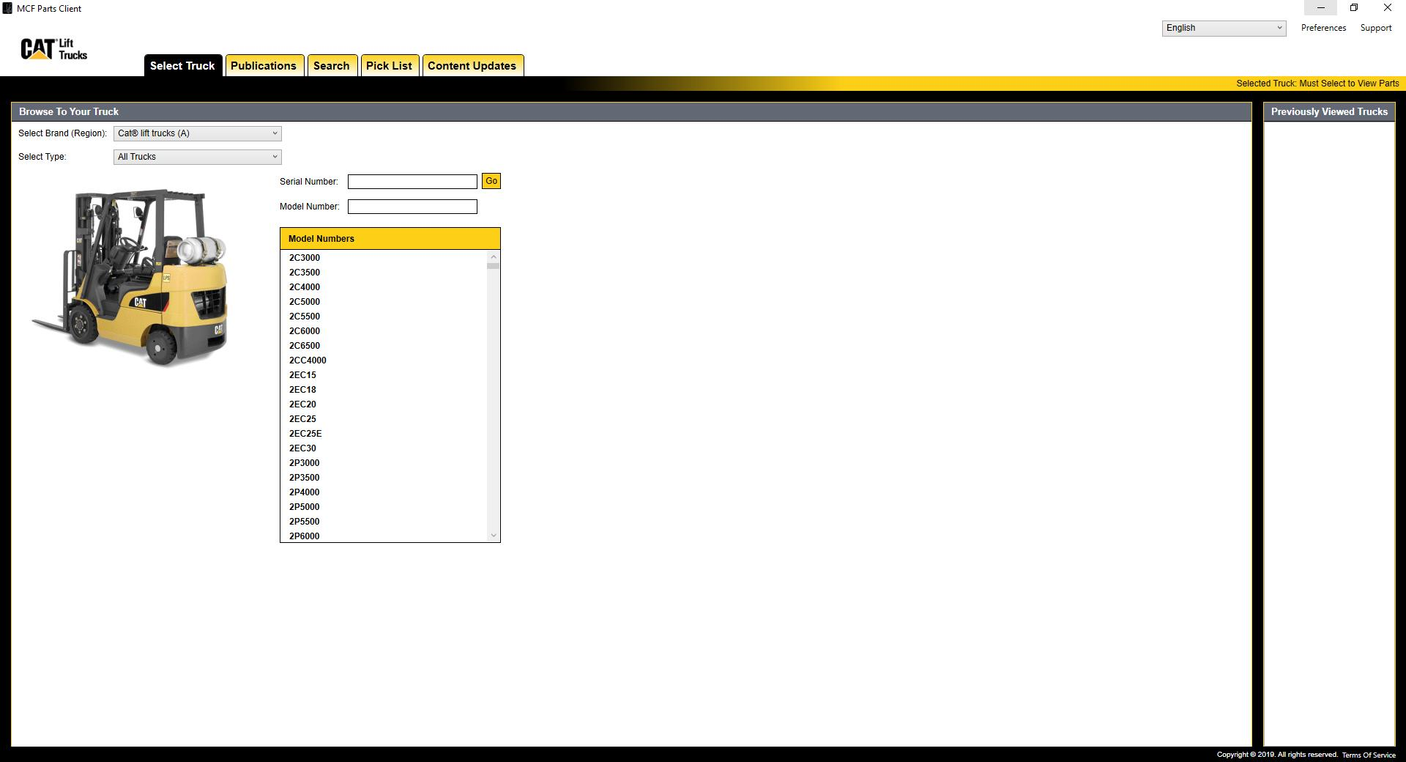Open the Content Updates tab
Image resolution: width=1406 pixels, height=762 pixels.
pyautogui.click(x=472, y=65)
